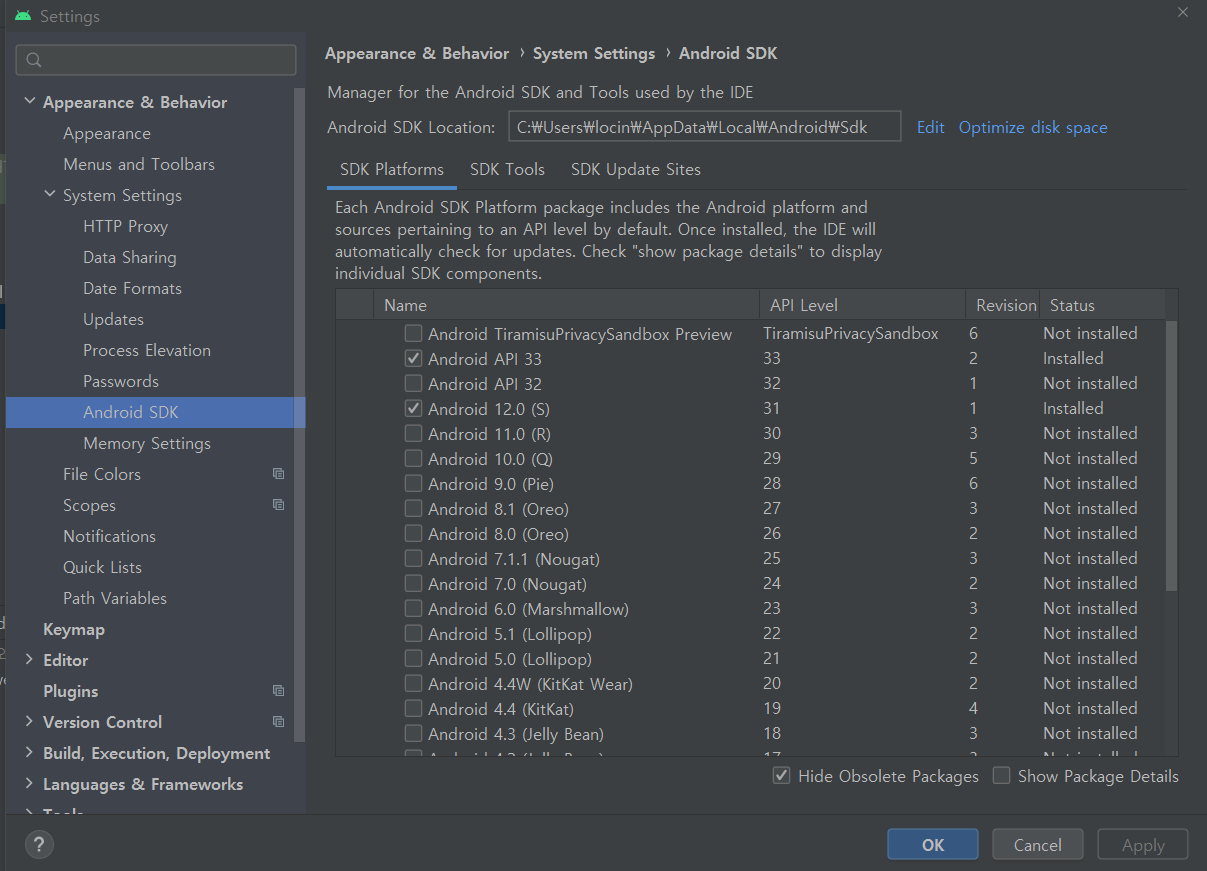
Task: Collapse Appearance & Behavior tree node
Action: pos(30,102)
